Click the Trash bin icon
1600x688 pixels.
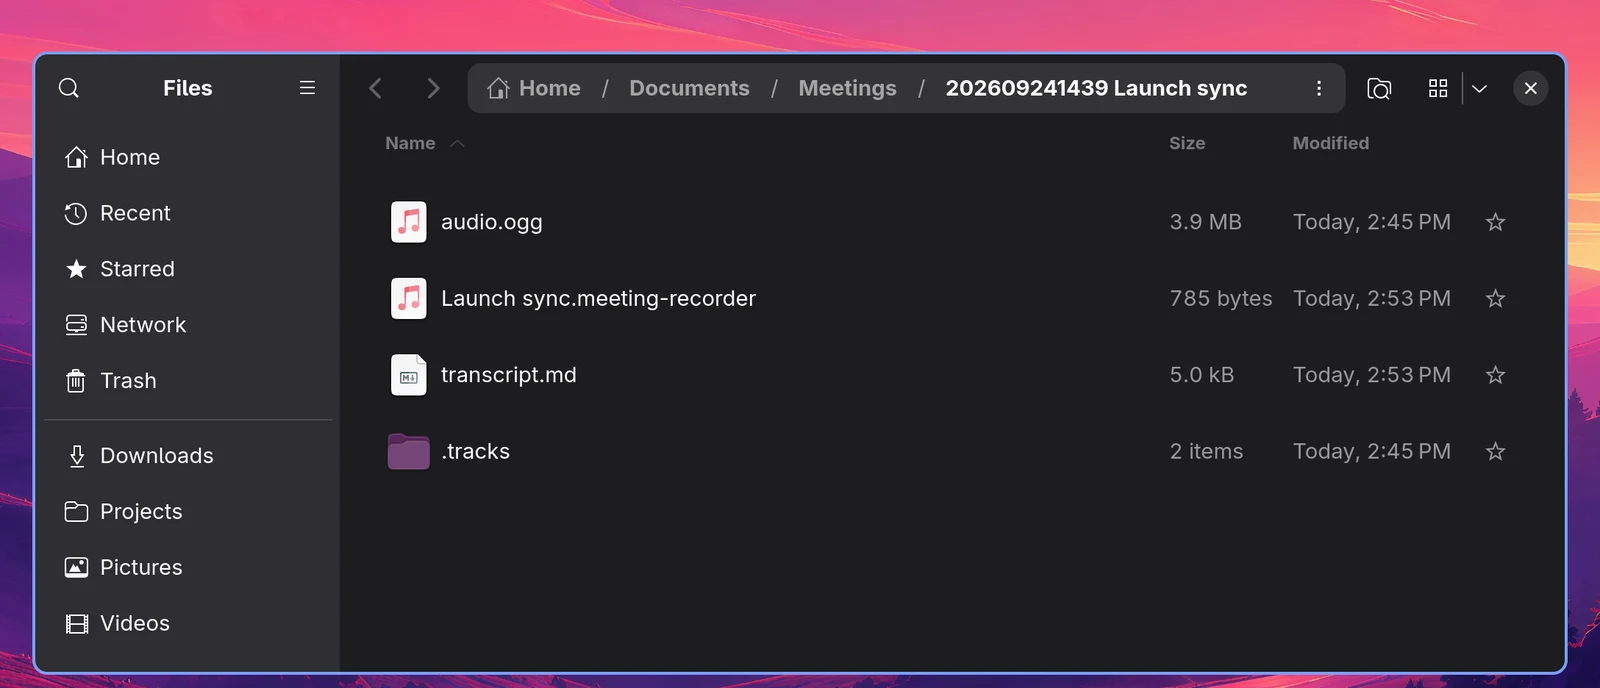point(76,381)
